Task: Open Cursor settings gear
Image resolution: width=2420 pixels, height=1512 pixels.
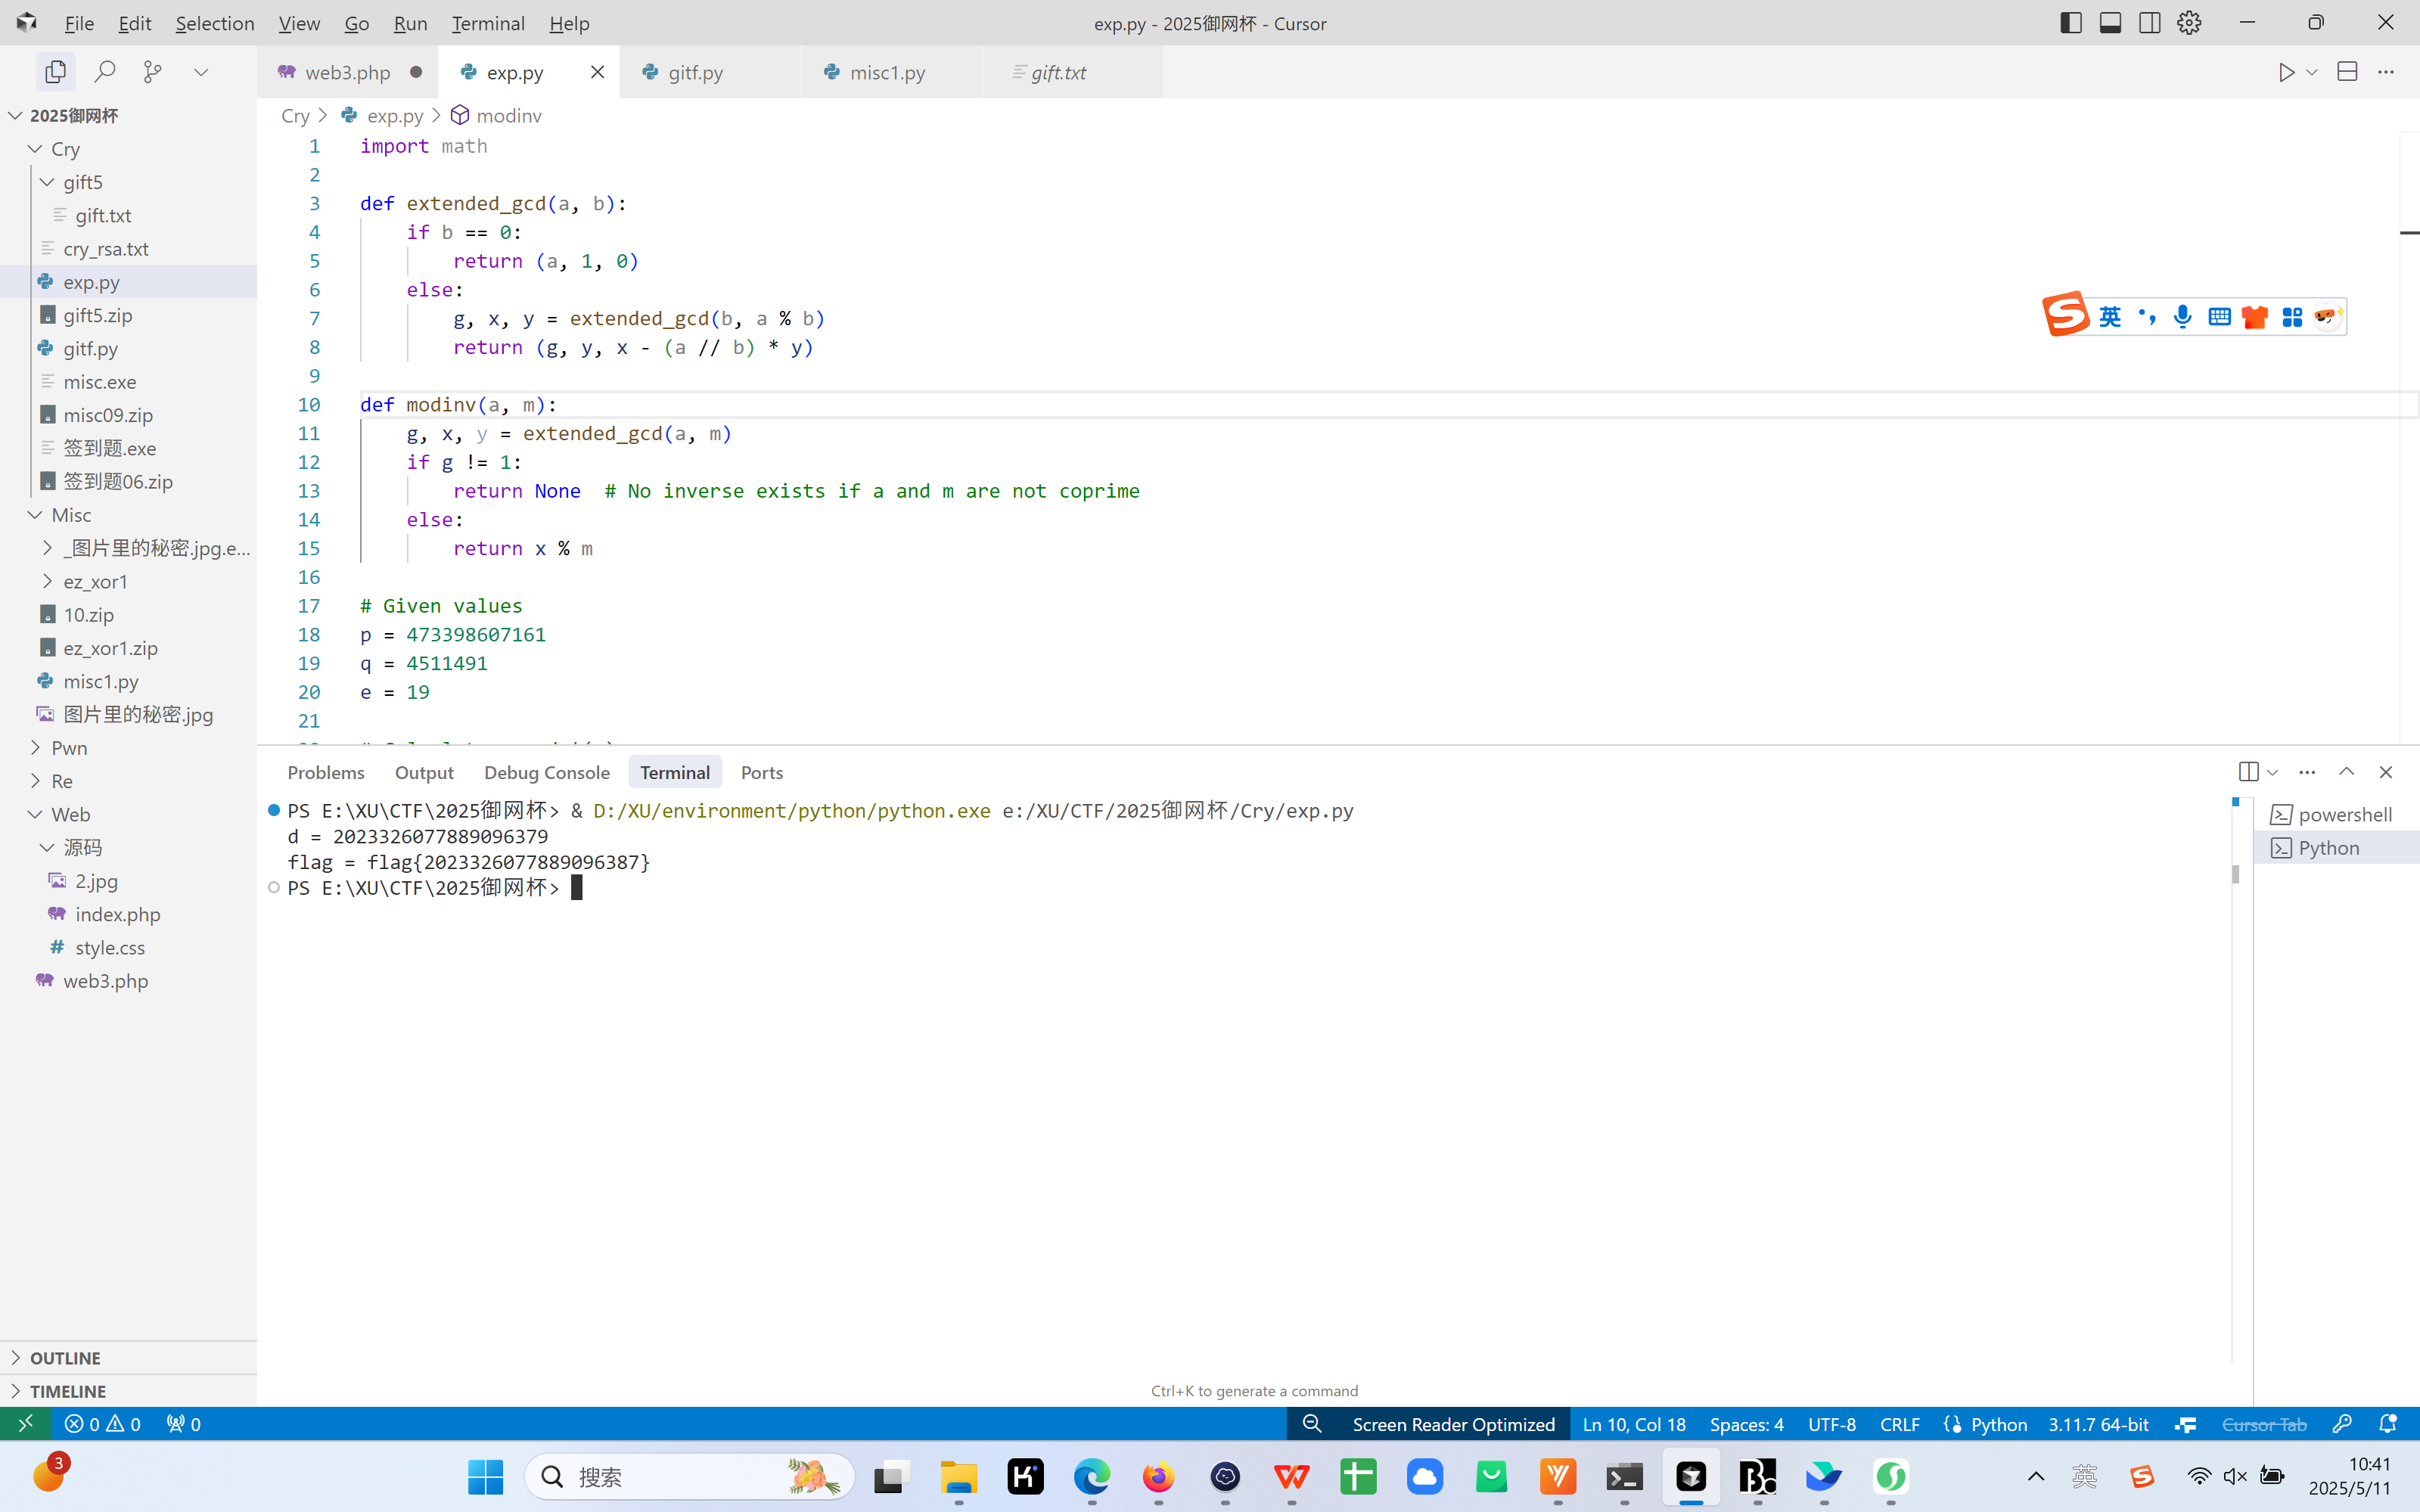Action: click(x=2189, y=23)
